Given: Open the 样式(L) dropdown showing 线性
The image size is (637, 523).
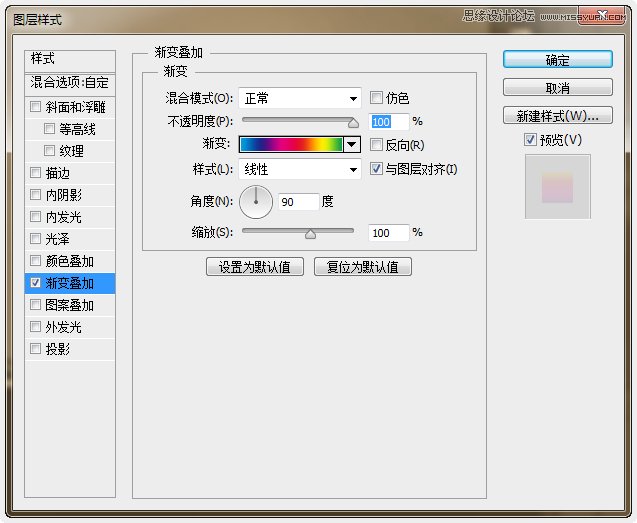Looking at the screenshot, I should tap(300, 169).
